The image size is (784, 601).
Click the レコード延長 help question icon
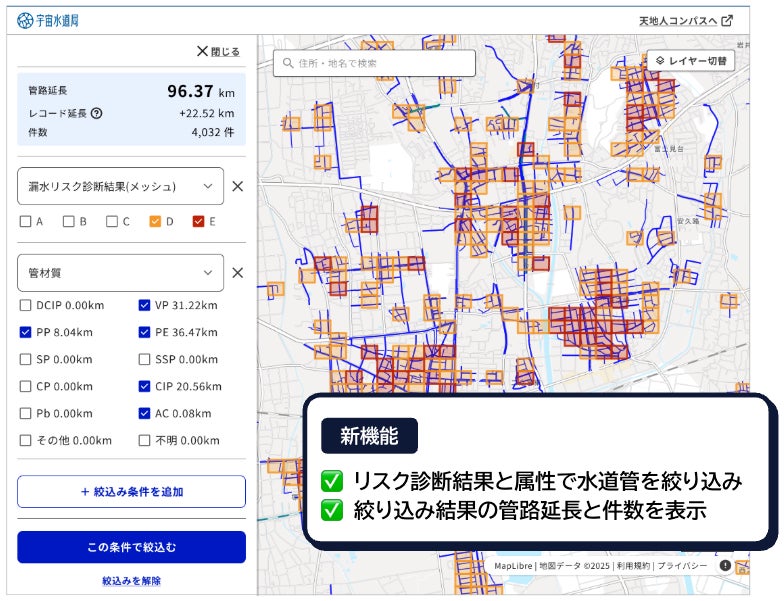[96, 114]
